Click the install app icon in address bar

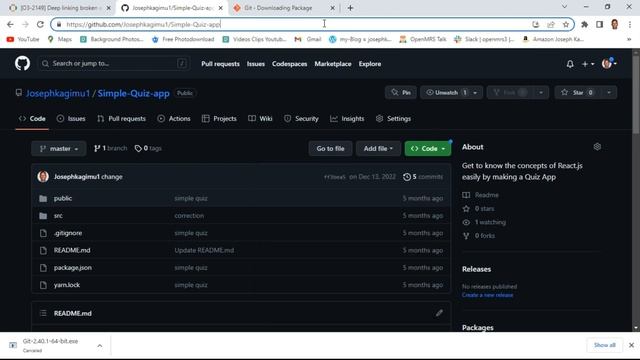point(536,24)
